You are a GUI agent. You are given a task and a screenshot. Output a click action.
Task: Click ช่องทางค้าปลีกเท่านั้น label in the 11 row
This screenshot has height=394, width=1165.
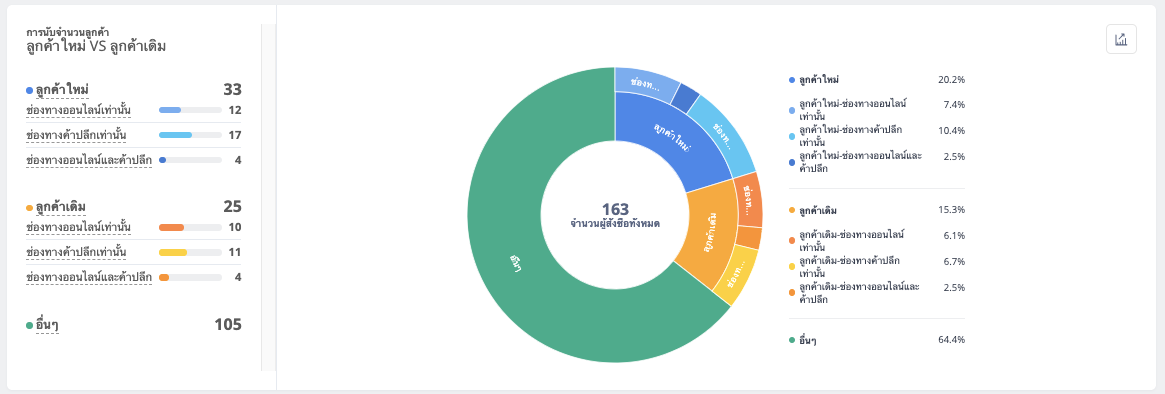76,252
